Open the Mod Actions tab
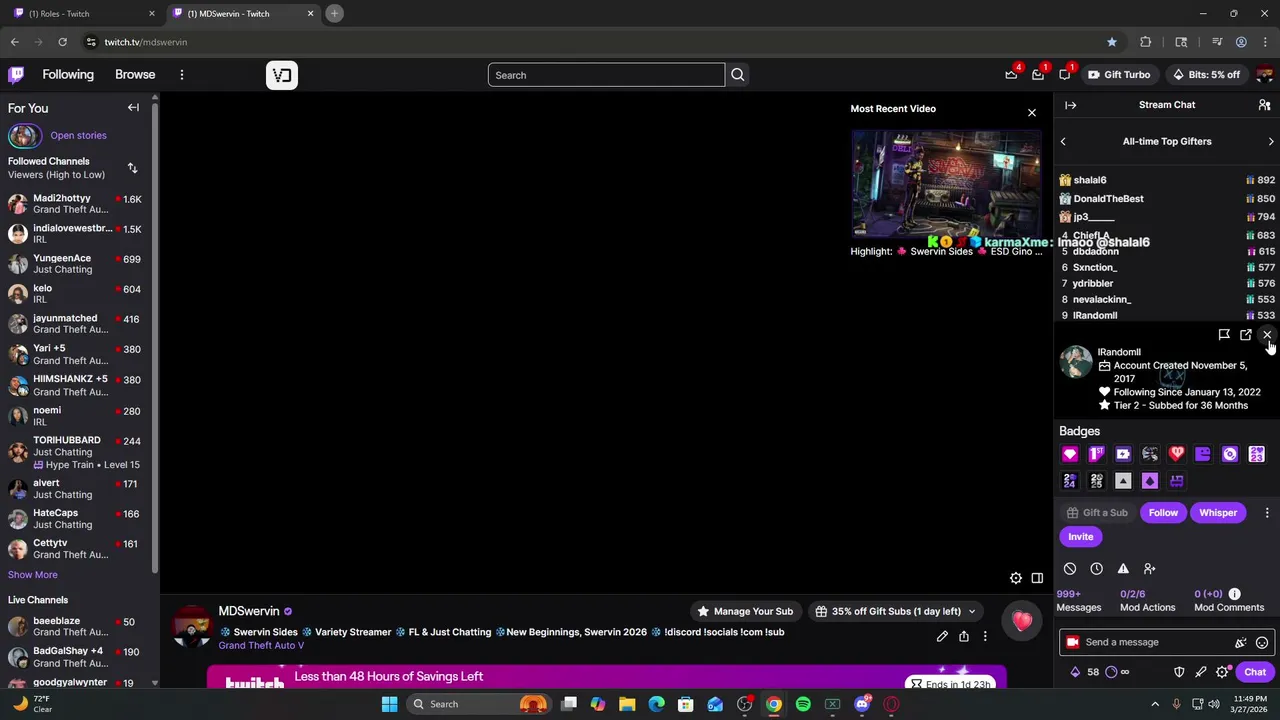The image size is (1280, 720). click(1147, 600)
